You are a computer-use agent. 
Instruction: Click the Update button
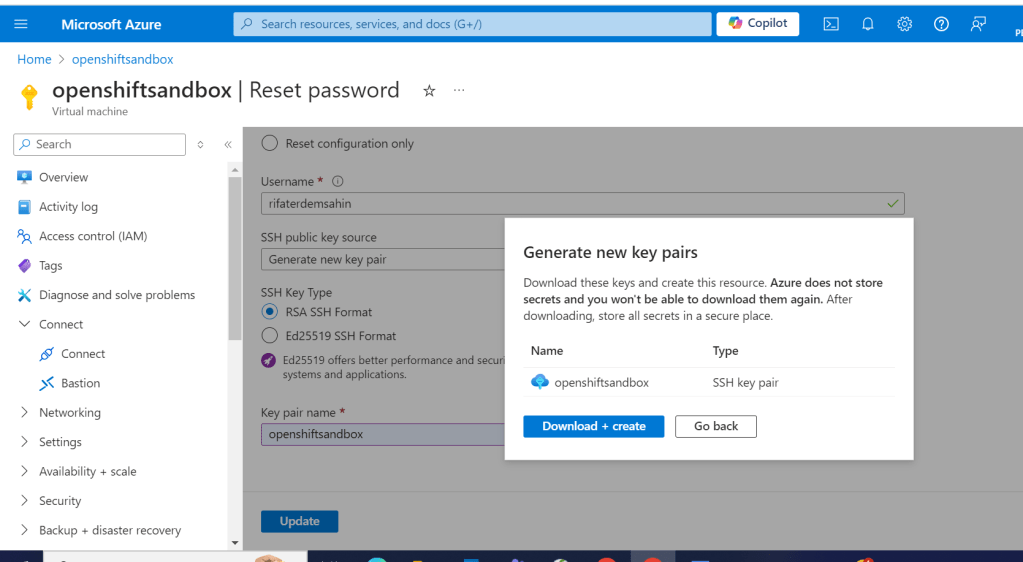point(299,521)
